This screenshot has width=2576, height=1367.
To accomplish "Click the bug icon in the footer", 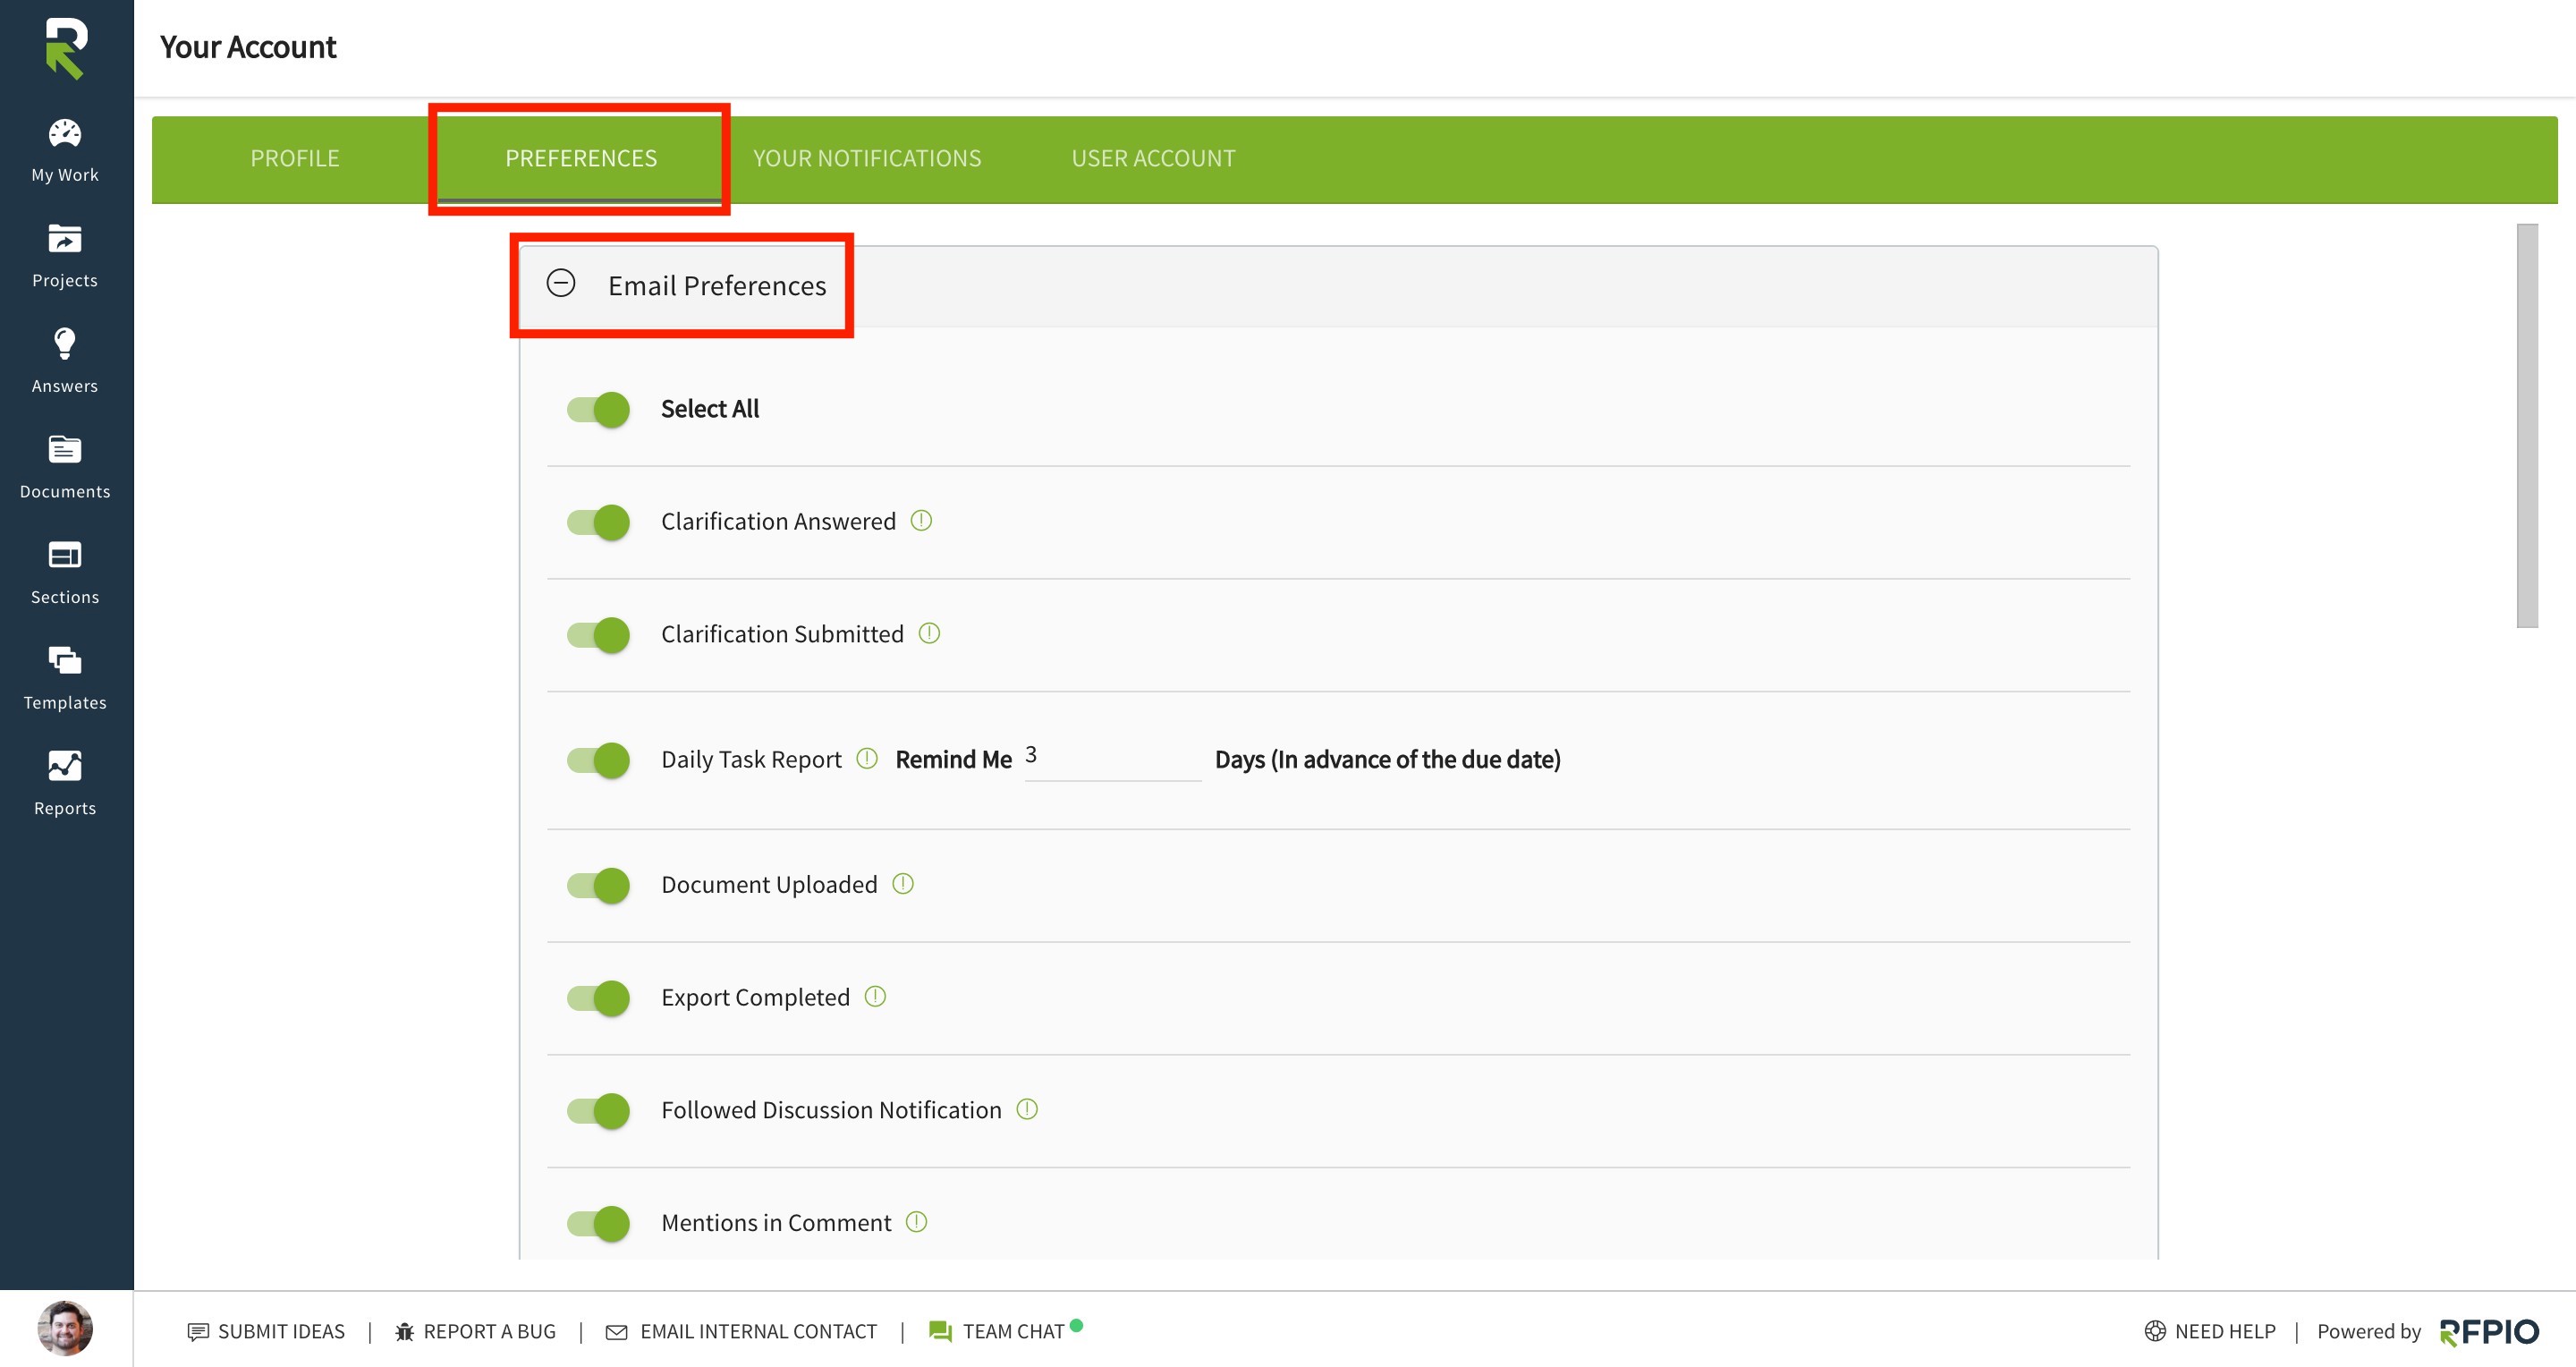I will point(404,1332).
